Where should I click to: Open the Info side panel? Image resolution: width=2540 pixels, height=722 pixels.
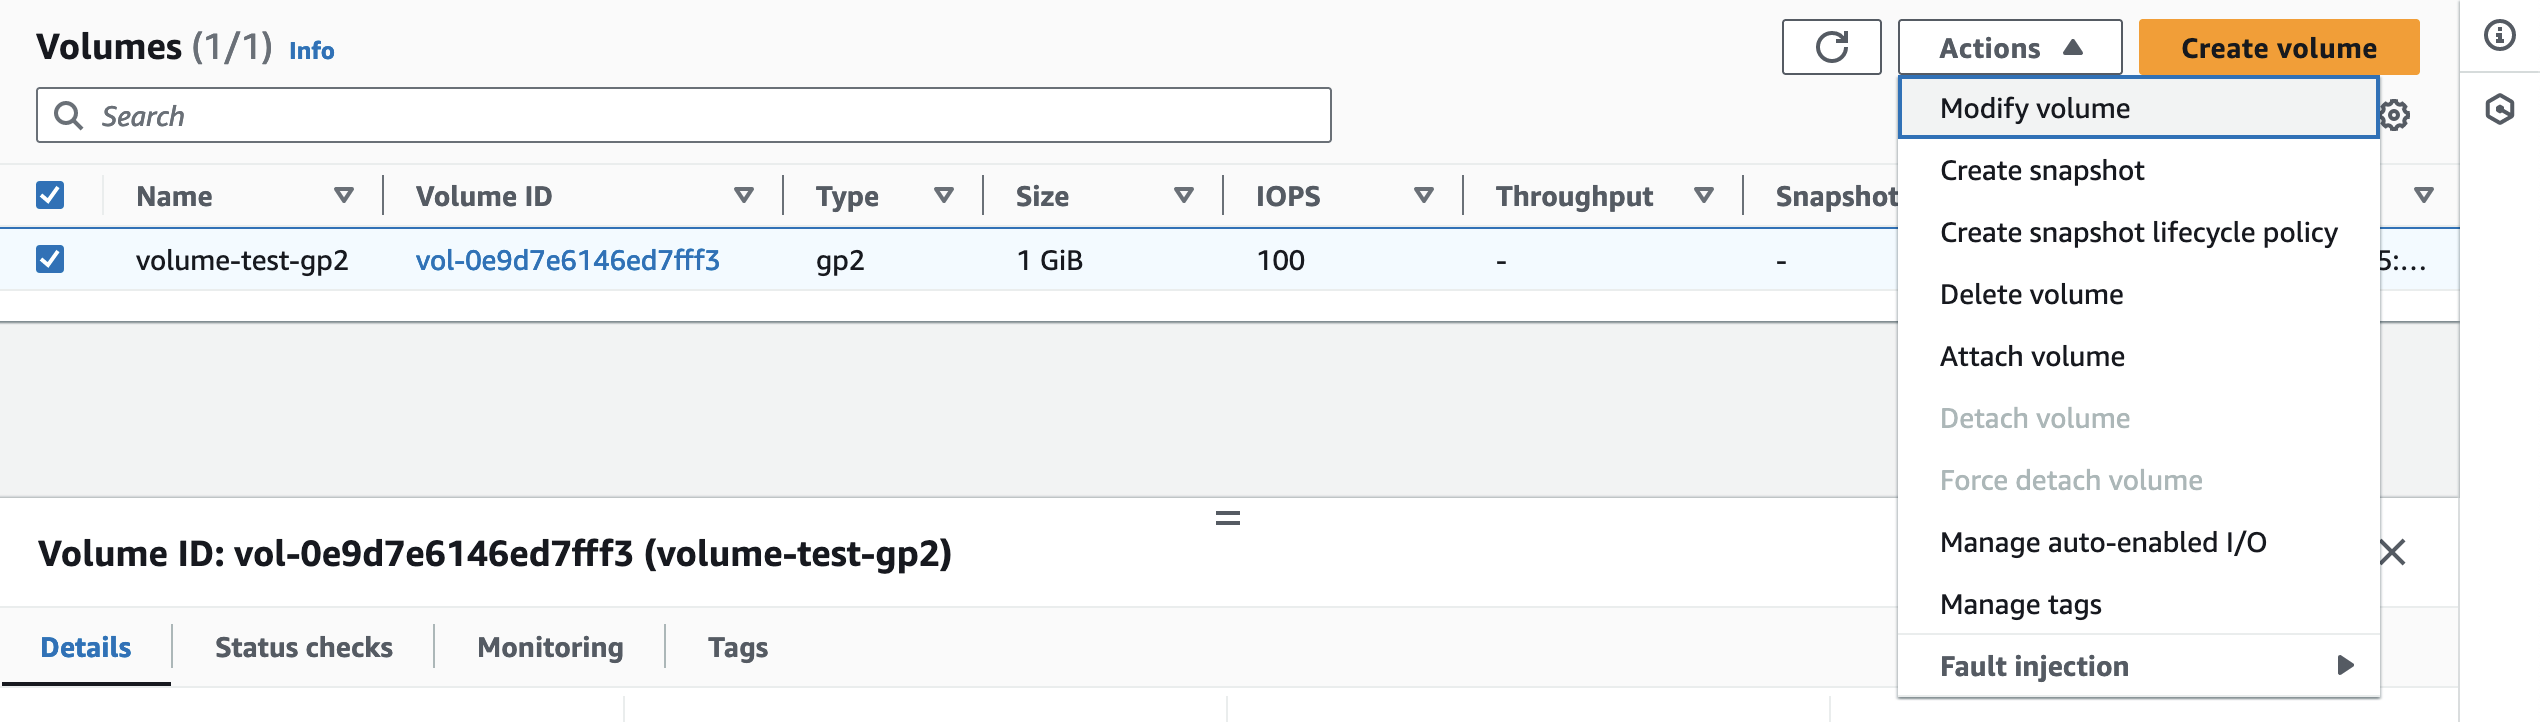tap(2502, 33)
